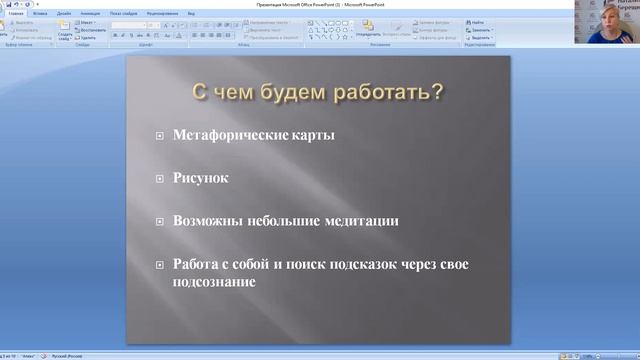Switch to the Главная ribbon tab
The width and height of the screenshot is (640, 360).
click(16, 13)
